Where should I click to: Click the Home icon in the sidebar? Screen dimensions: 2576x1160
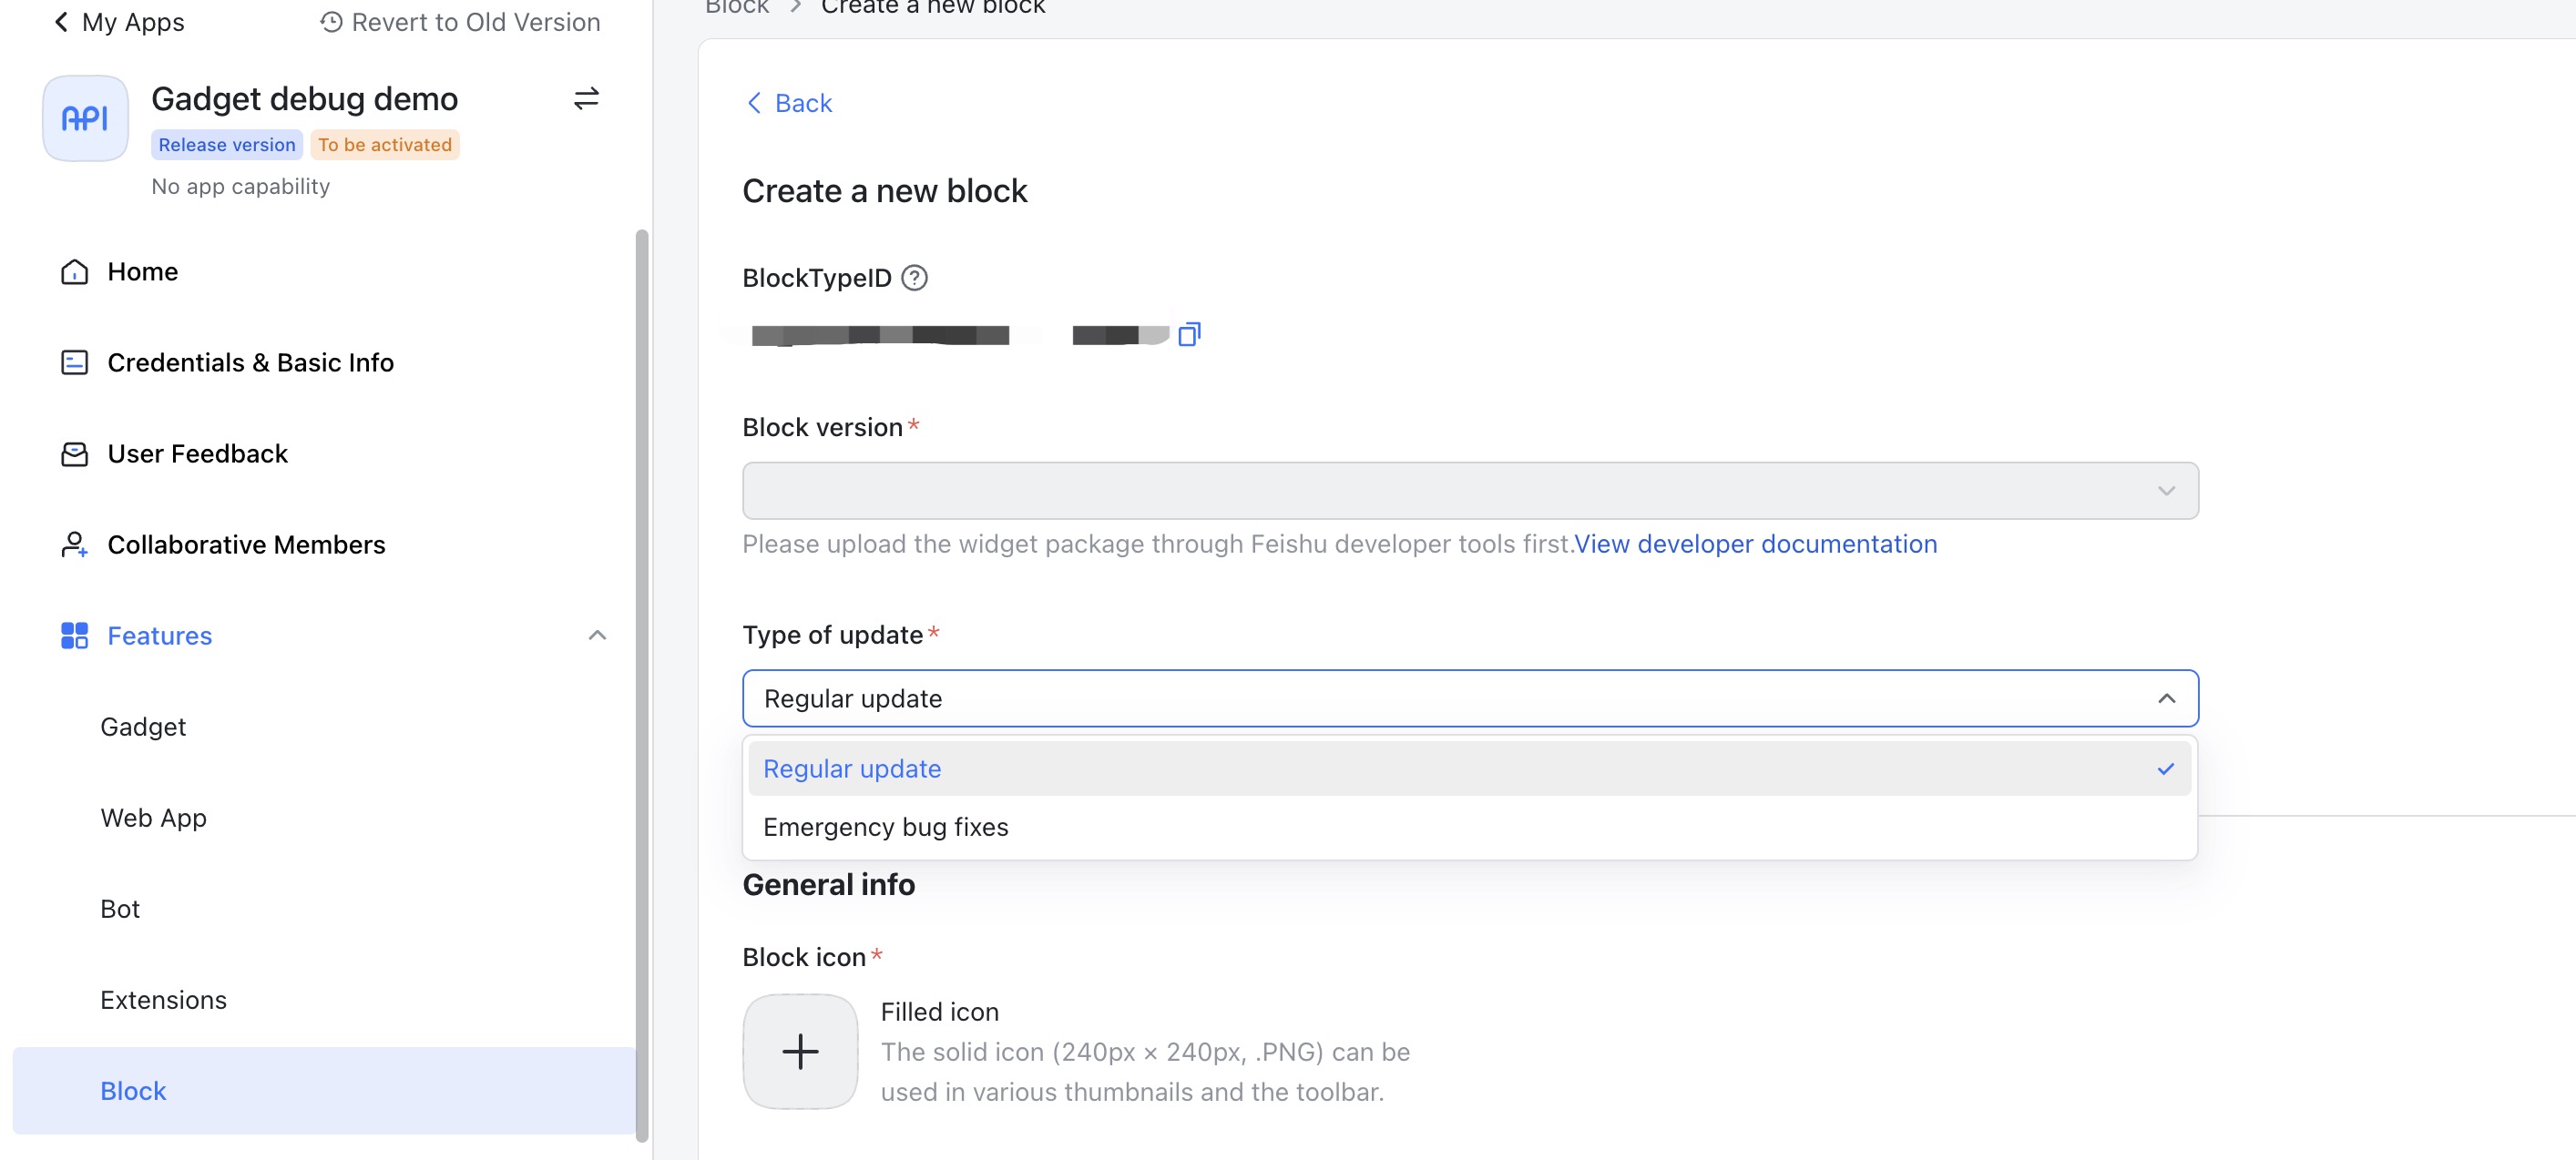pyautogui.click(x=73, y=271)
